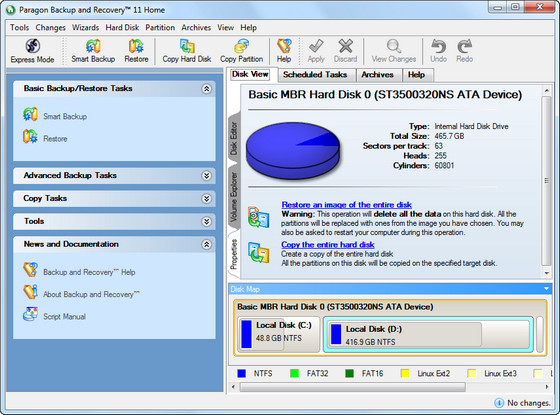The height and width of the screenshot is (415, 560).
Task: Click the Redo arrow icon
Action: (x=465, y=45)
